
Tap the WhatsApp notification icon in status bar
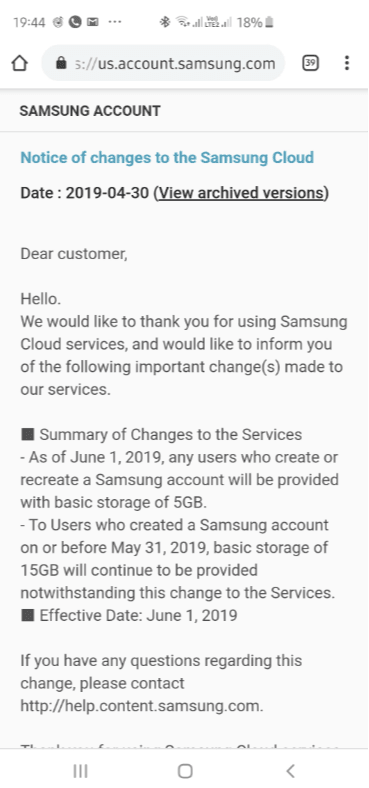(x=75, y=22)
